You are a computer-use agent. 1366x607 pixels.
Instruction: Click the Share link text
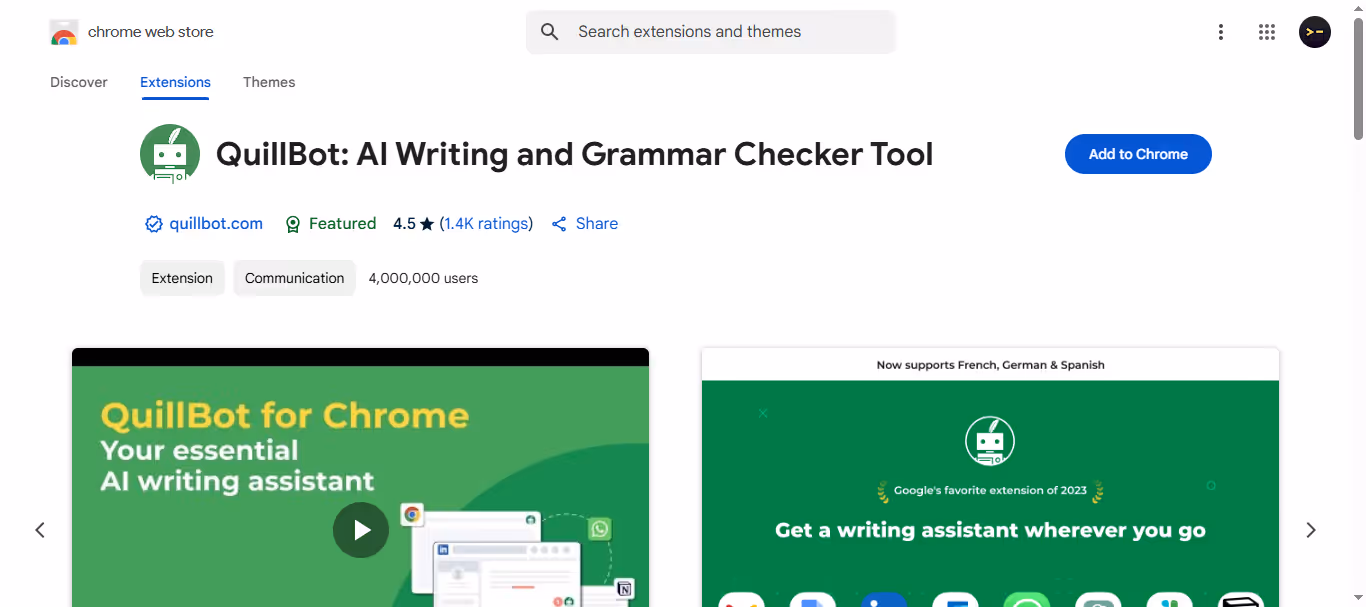[597, 224]
